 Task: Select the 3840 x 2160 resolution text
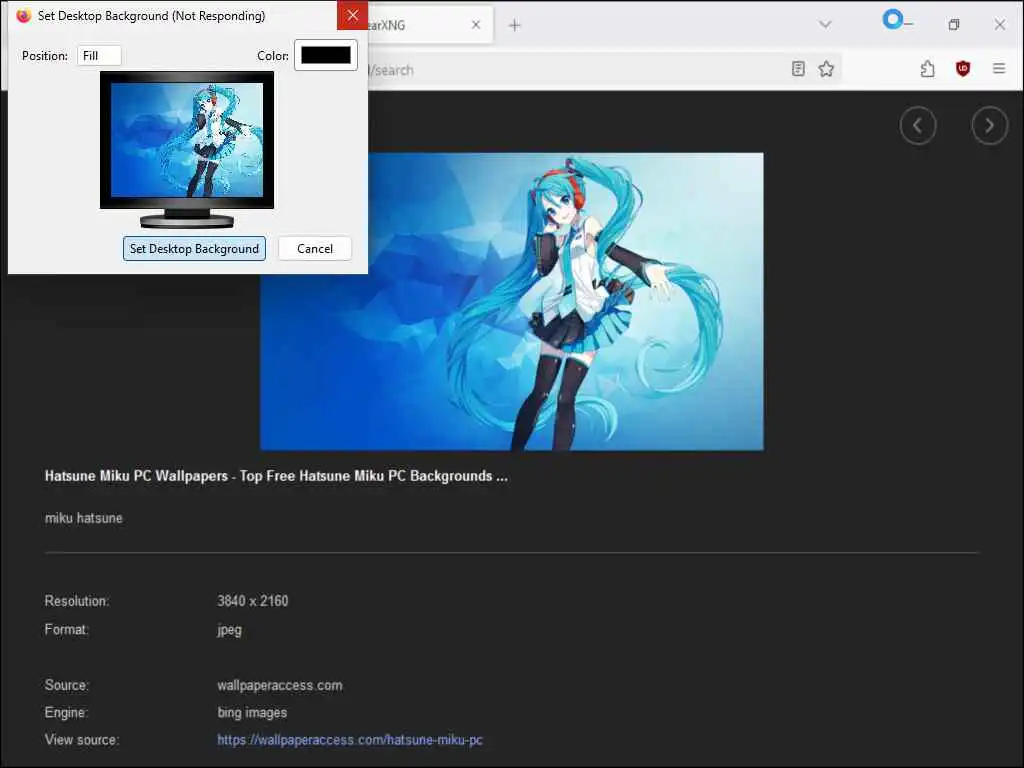253,601
